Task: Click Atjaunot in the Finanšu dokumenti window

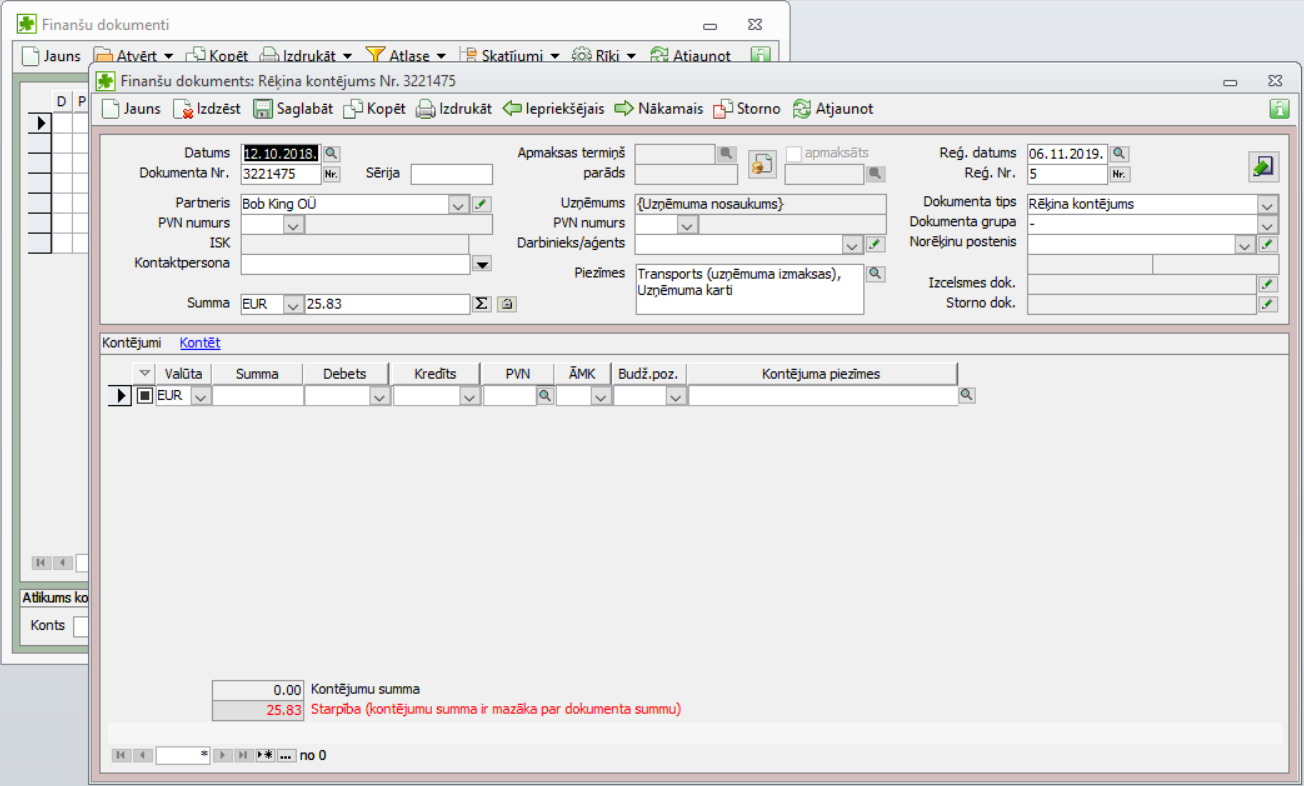Action: [690, 56]
